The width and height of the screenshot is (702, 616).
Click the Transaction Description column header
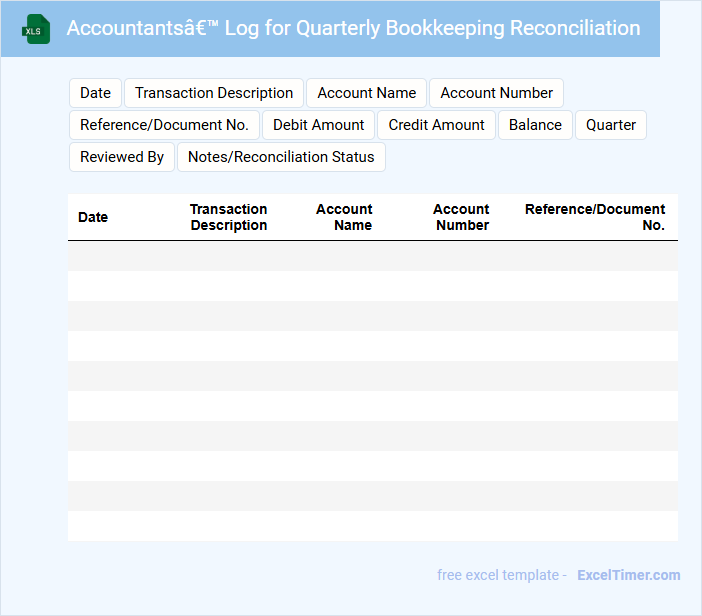[229, 217]
